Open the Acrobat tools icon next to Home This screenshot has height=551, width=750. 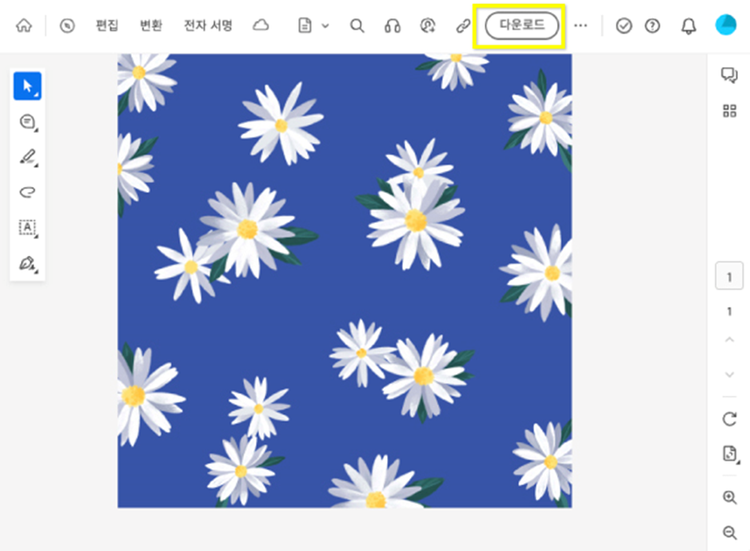[67, 25]
